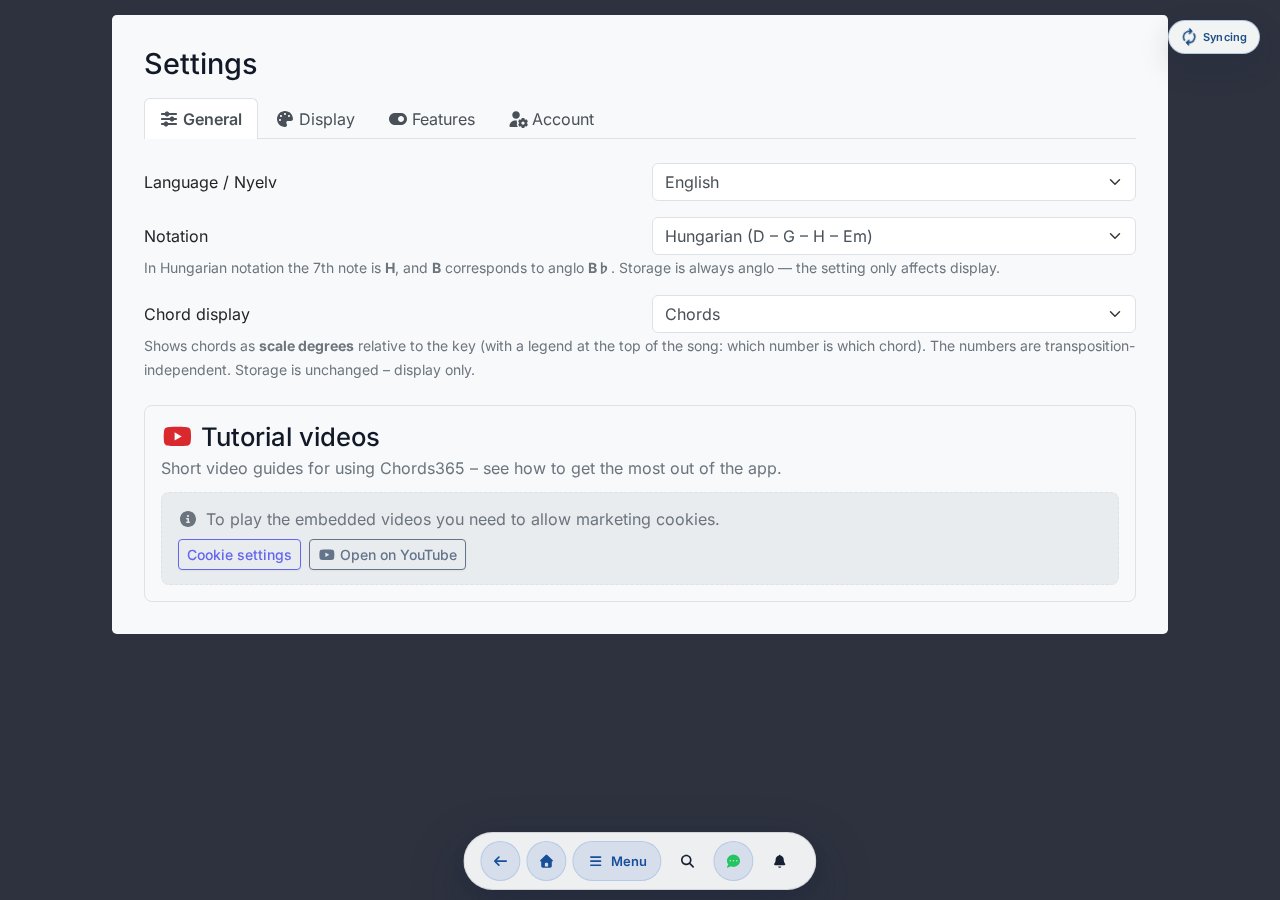Click Open on YouTube button

[x=387, y=555]
